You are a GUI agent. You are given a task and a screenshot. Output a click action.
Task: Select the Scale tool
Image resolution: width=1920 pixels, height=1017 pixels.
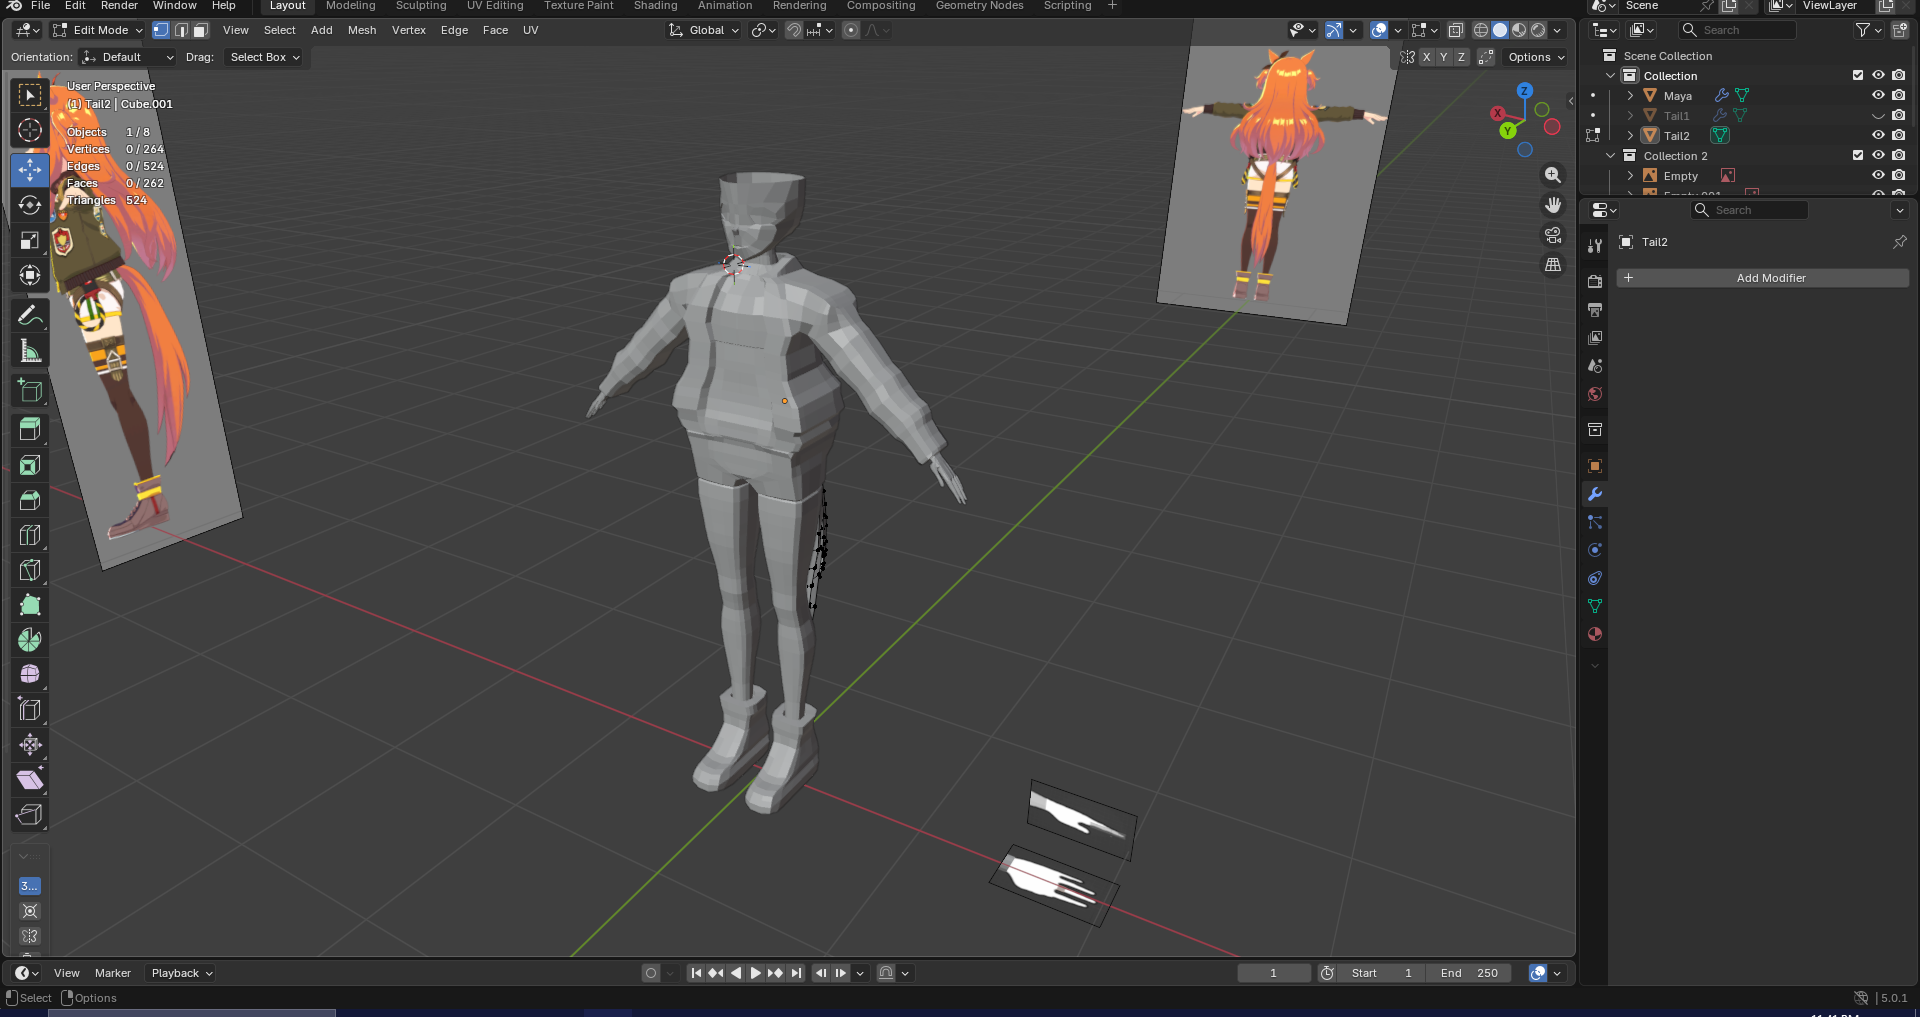30,240
